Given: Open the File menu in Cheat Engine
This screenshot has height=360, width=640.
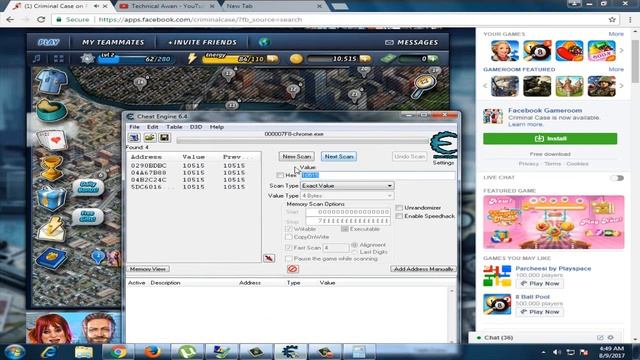Looking at the screenshot, I should click(x=134, y=127).
